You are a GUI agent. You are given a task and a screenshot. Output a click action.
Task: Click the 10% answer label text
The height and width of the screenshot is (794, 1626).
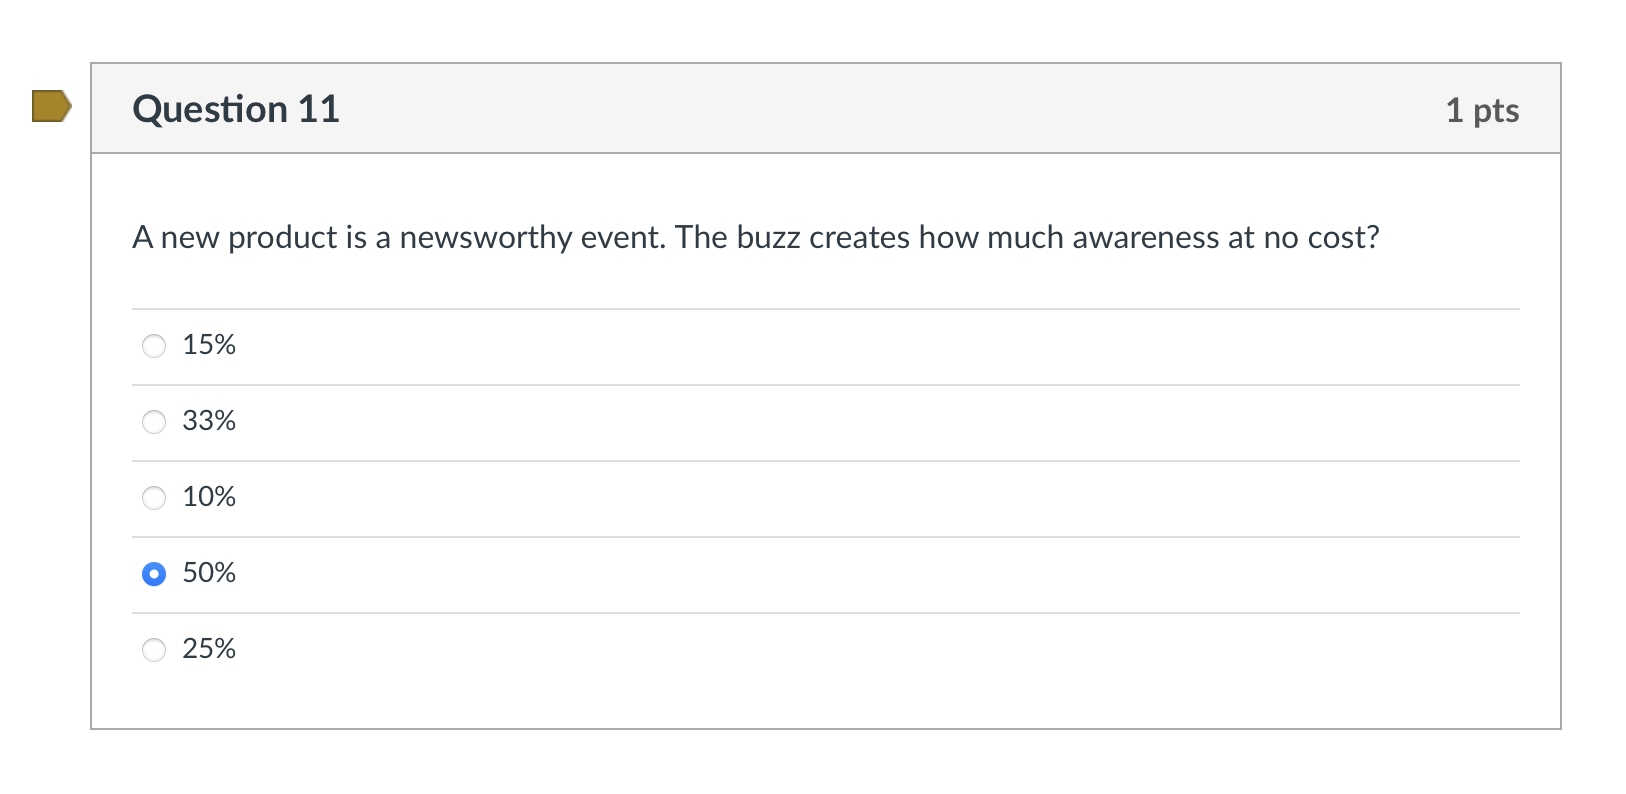coord(209,497)
